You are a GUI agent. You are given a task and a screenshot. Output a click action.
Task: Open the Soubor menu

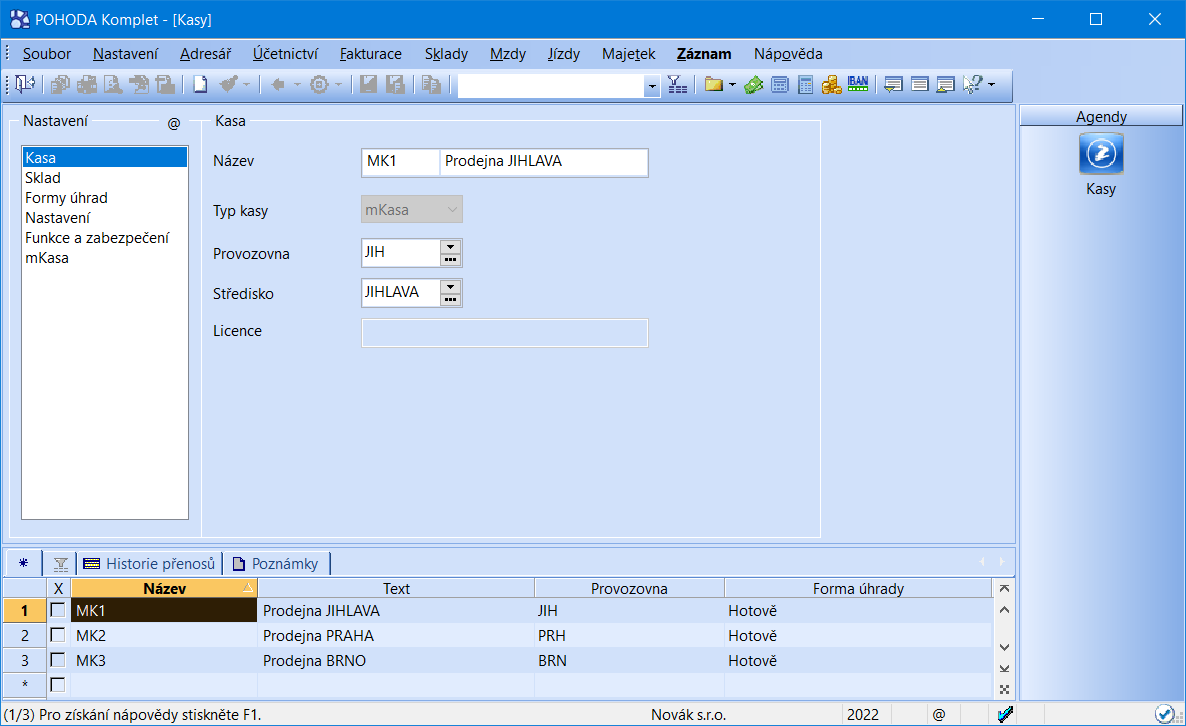[x=47, y=54]
